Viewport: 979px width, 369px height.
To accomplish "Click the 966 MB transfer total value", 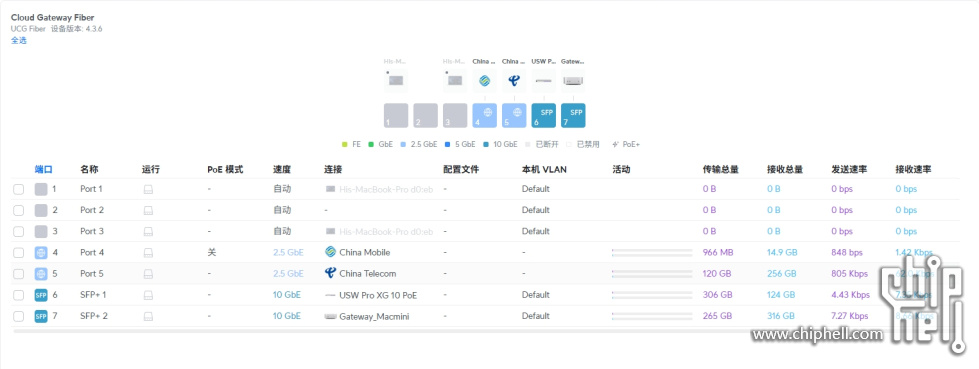I will click(718, 253).
